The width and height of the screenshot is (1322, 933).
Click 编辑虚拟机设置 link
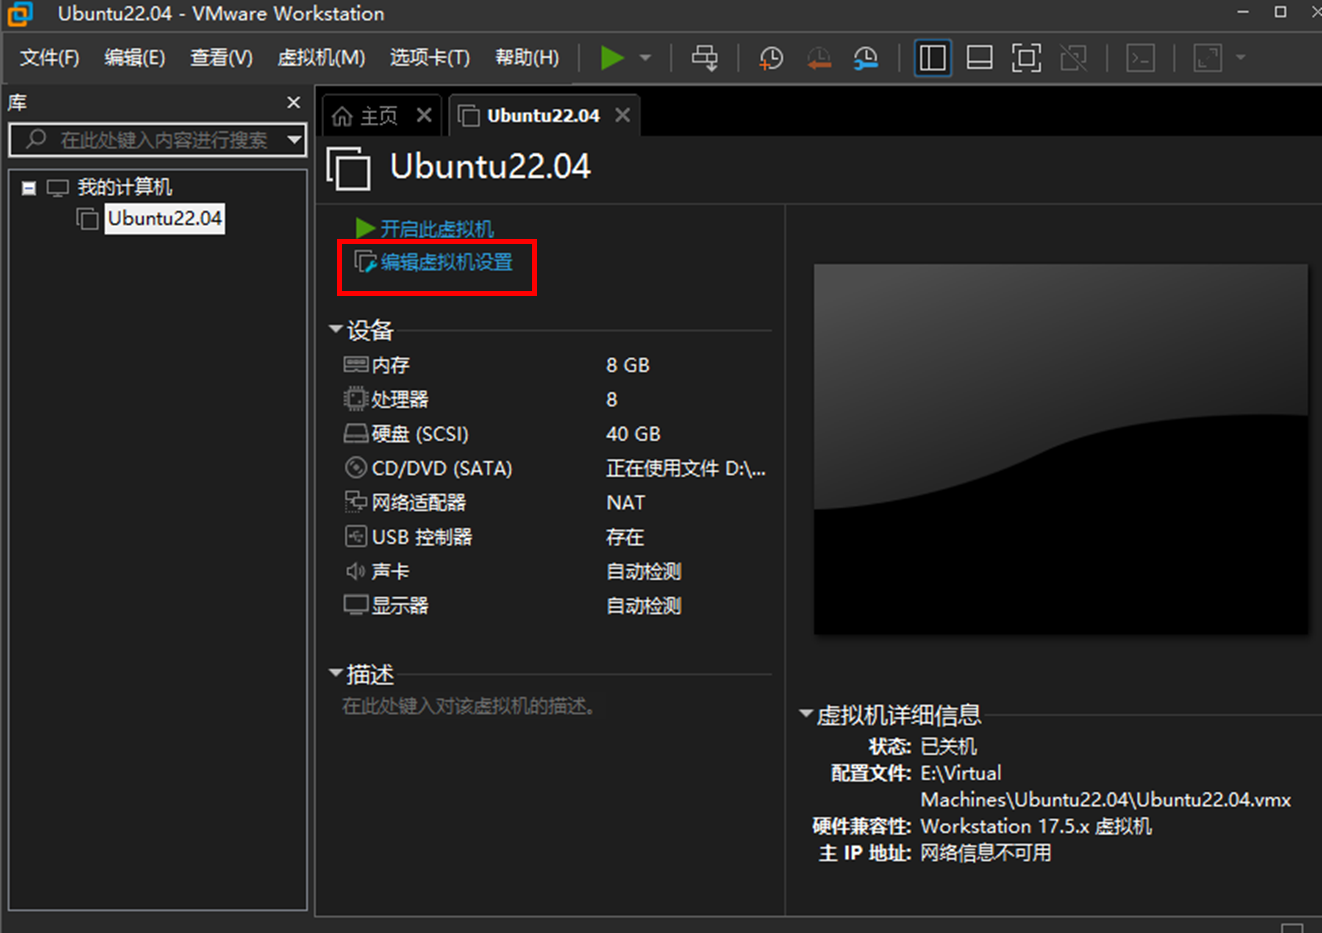pyautogui.click(x=446, y=262)
